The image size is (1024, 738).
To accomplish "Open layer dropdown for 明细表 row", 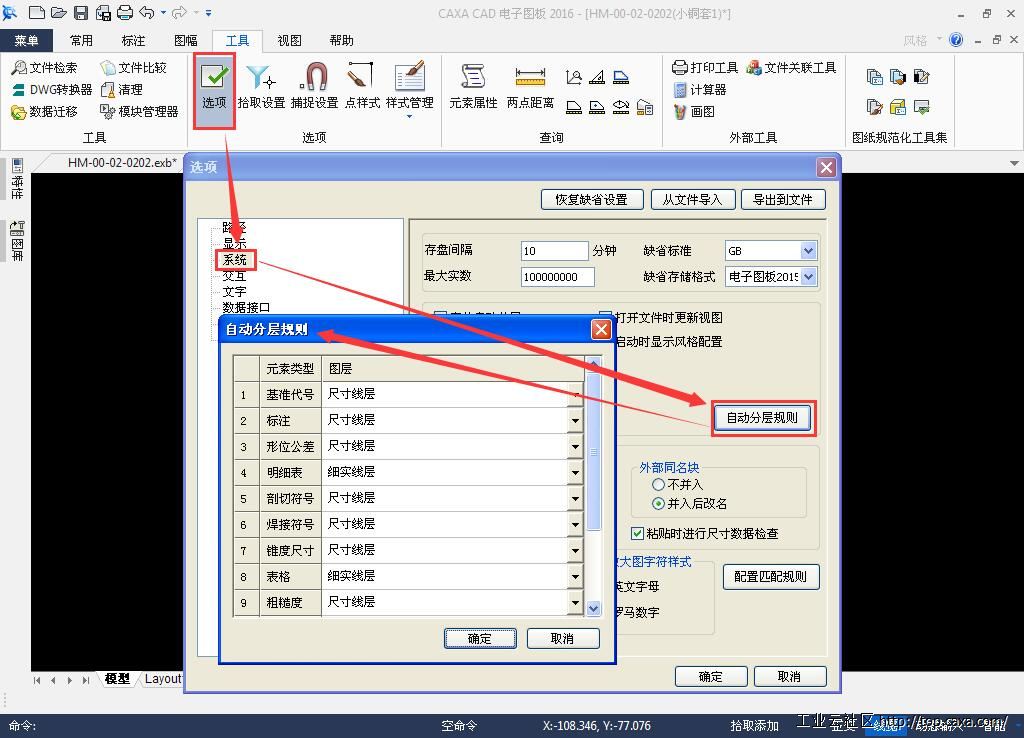I will [575, 473].
